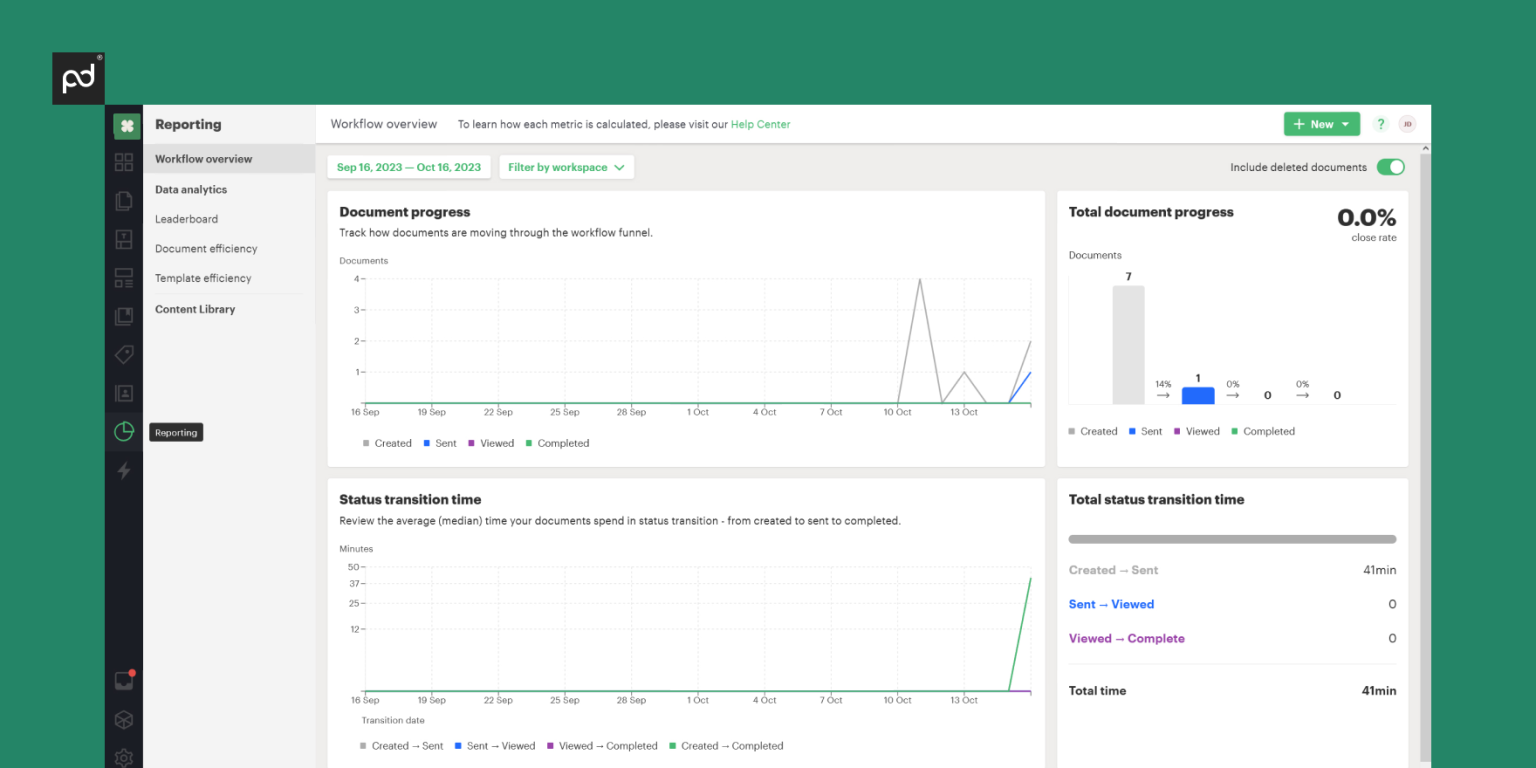Open the Sep 16 – Oct 16 date range picker
This screenshot has width=1536, height=768.
click(x=408, y=167)
